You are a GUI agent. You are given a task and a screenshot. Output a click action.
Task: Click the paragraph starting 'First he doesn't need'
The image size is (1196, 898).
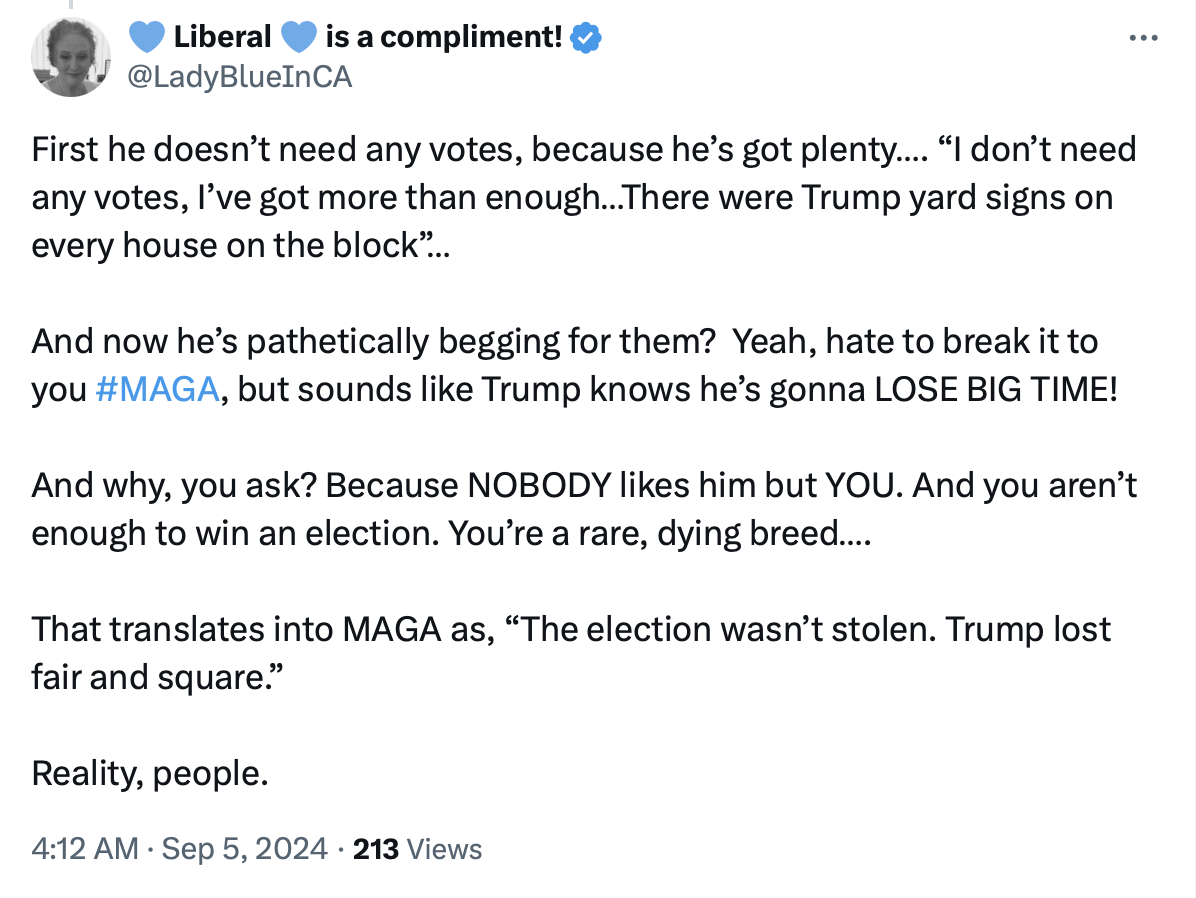(x=584, y=198)
